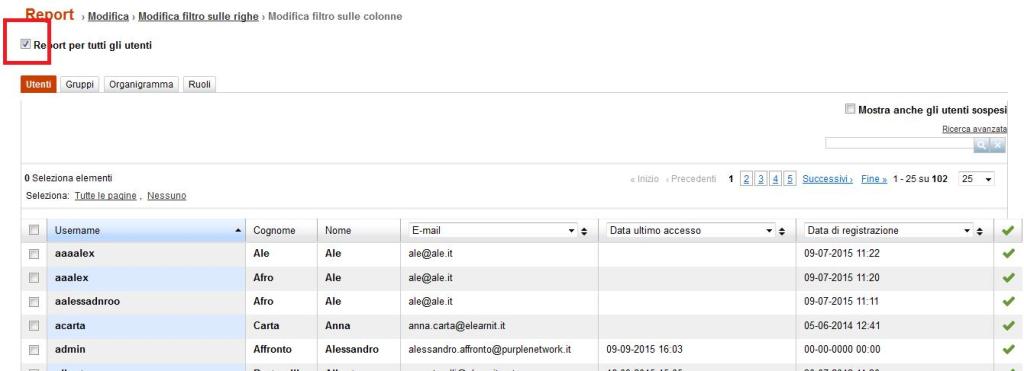Select Tutte le pagine link
The height and width of the screenshot is (371, 1024).
pyautogui.click(x=106, y=195)
